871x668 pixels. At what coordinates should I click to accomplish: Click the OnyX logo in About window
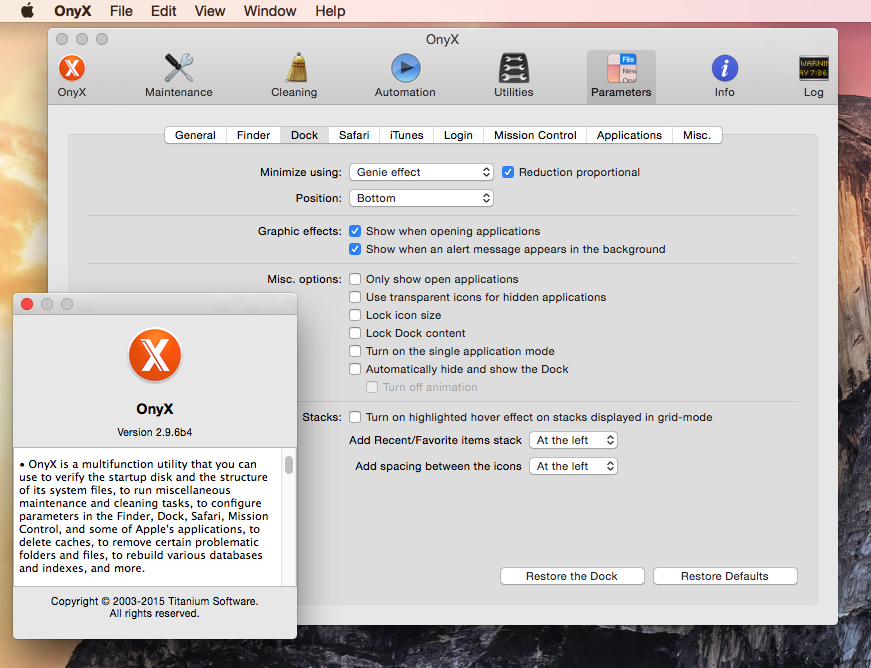click(154, 354)
